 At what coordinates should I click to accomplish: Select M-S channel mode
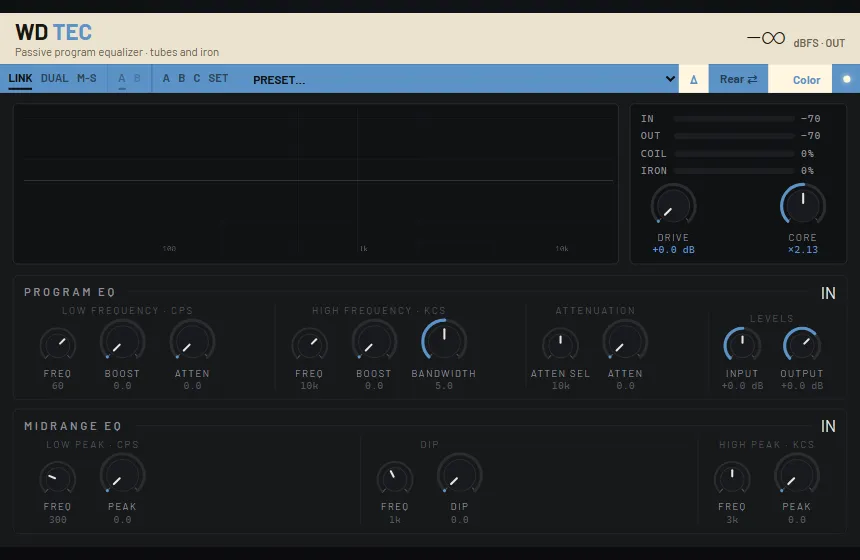click(87, 78)
